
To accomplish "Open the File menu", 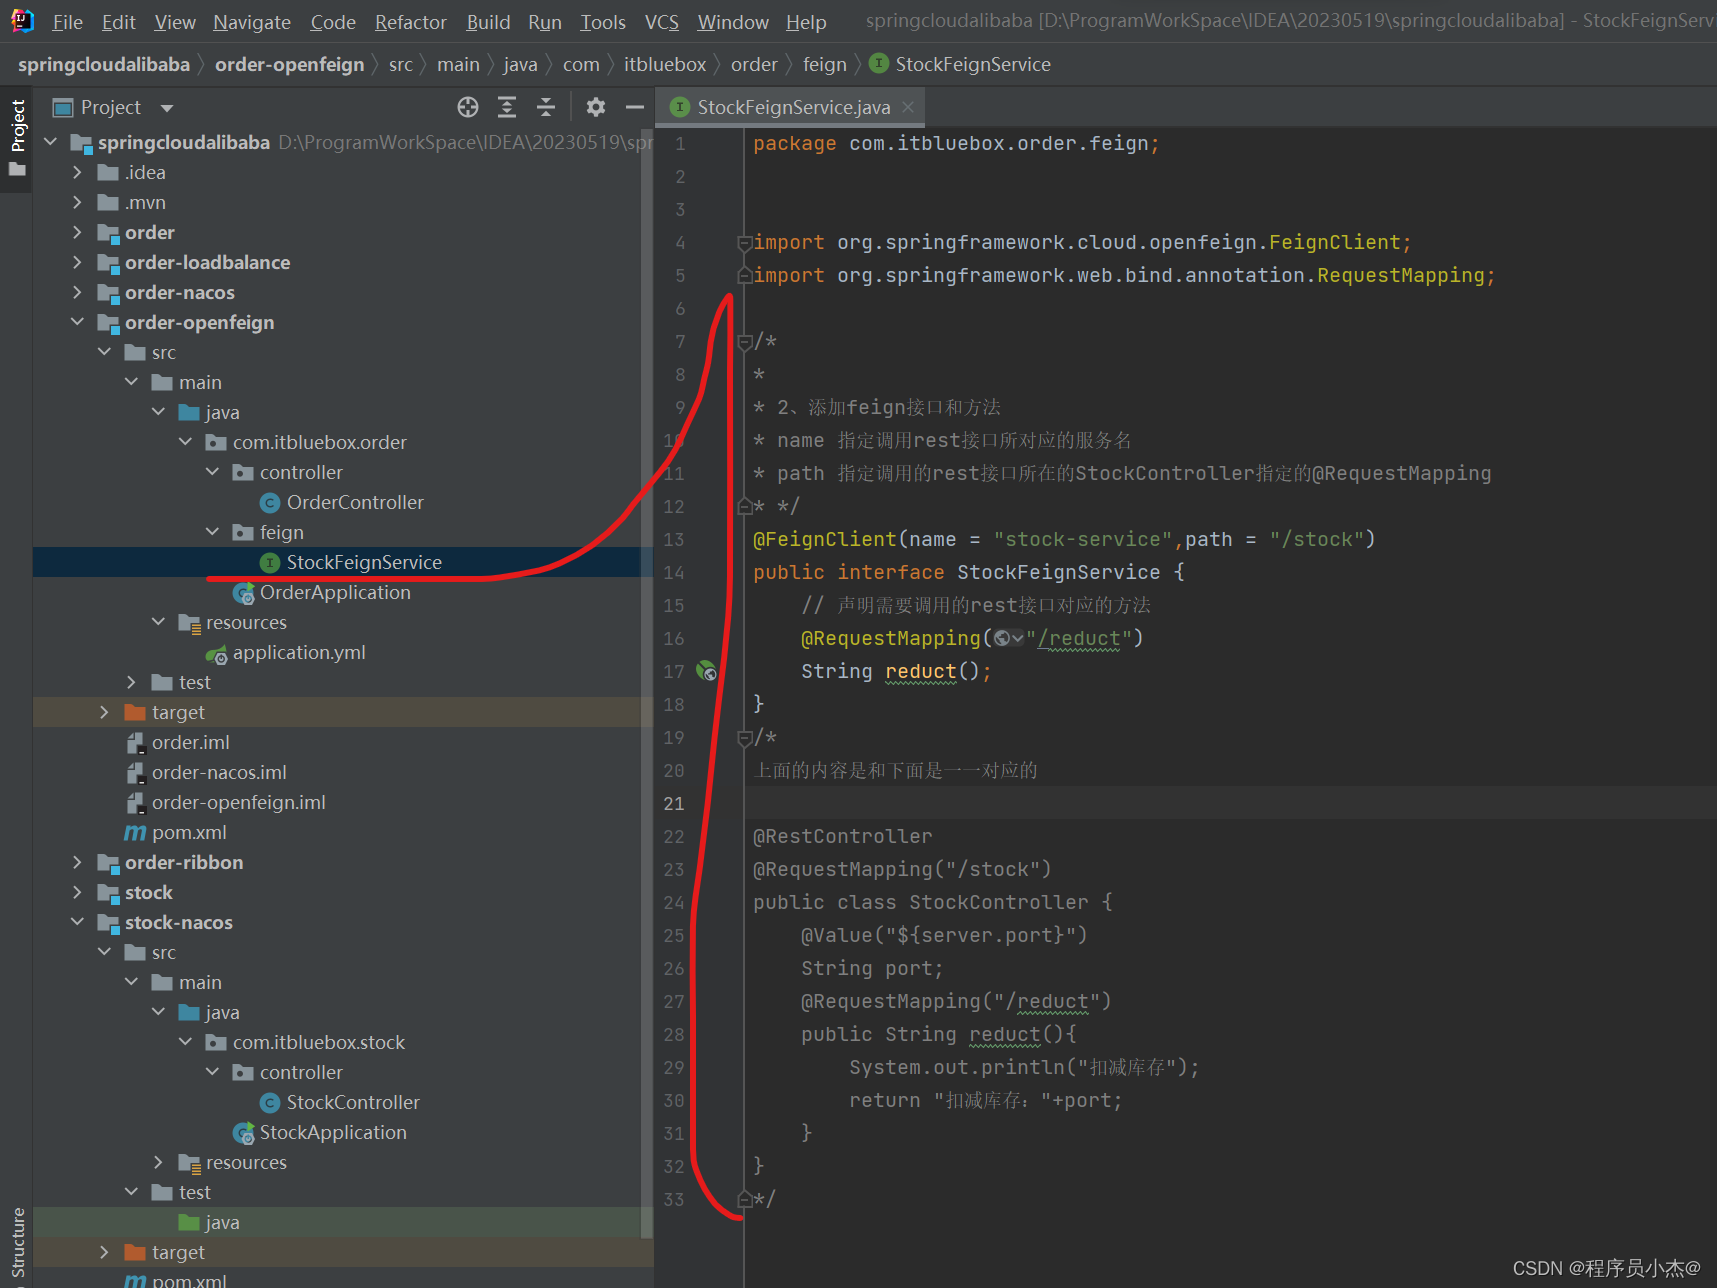I will point(67,22).
